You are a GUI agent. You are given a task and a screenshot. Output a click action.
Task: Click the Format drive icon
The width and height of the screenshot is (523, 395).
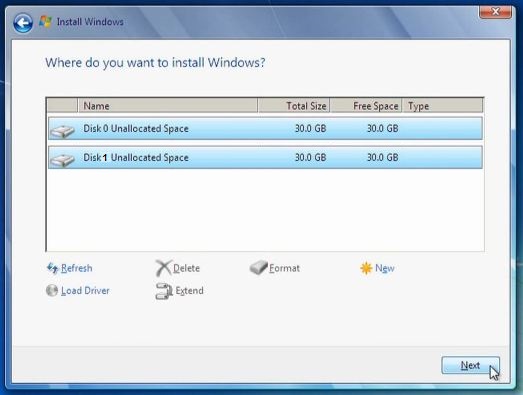point(258,268)
